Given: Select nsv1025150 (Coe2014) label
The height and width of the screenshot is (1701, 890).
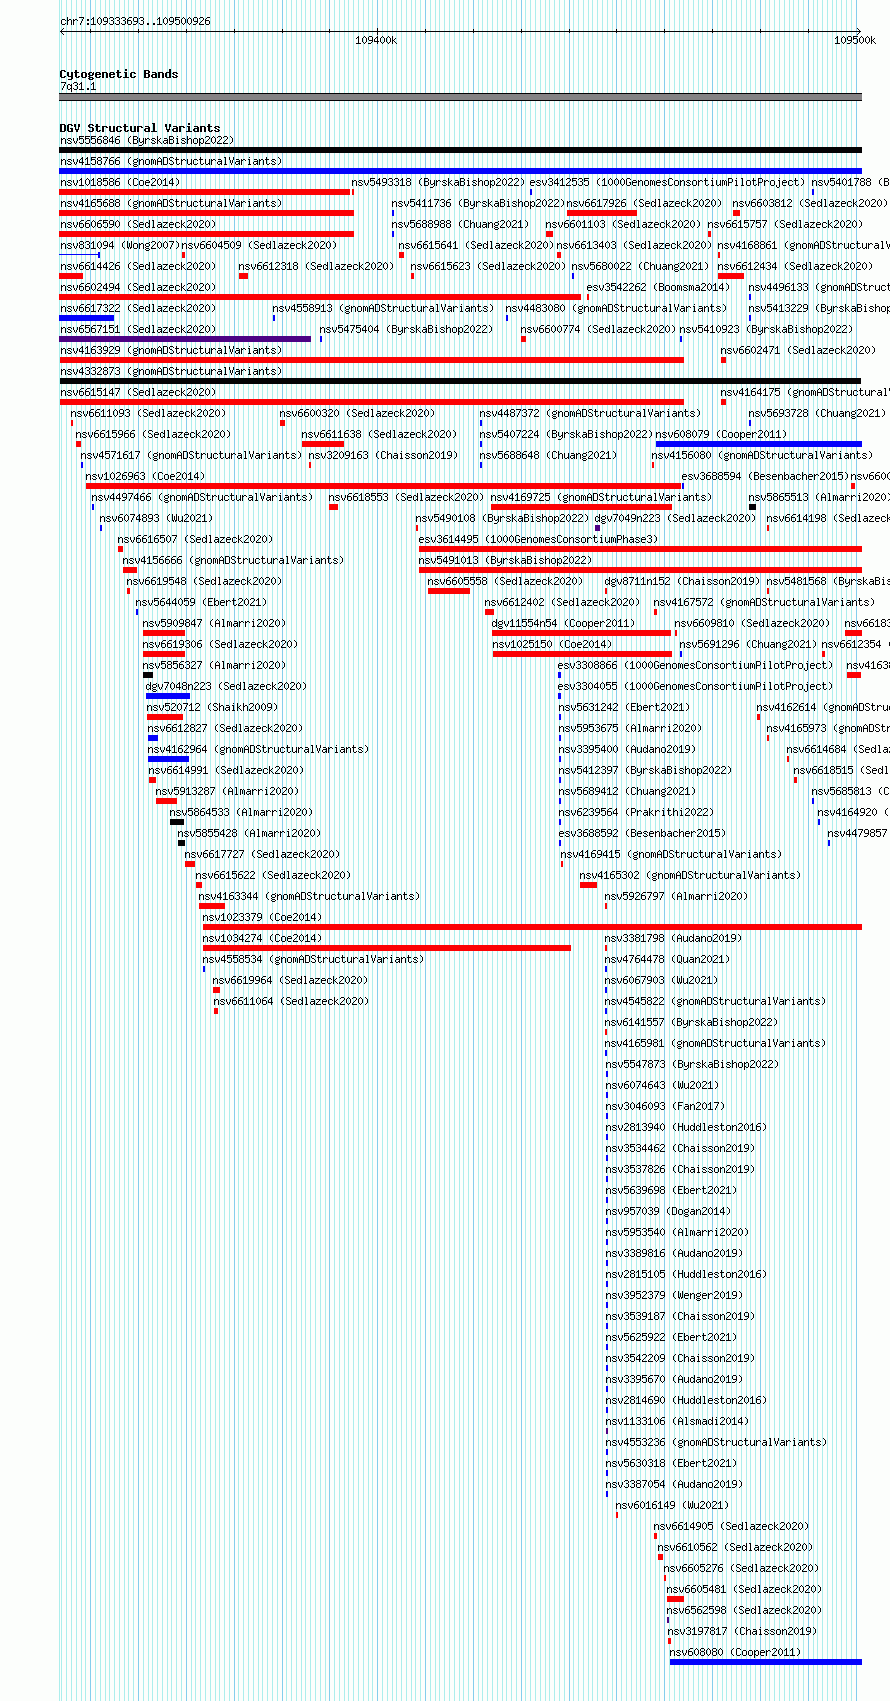Looking at the screenshot, I should [552, 645].
